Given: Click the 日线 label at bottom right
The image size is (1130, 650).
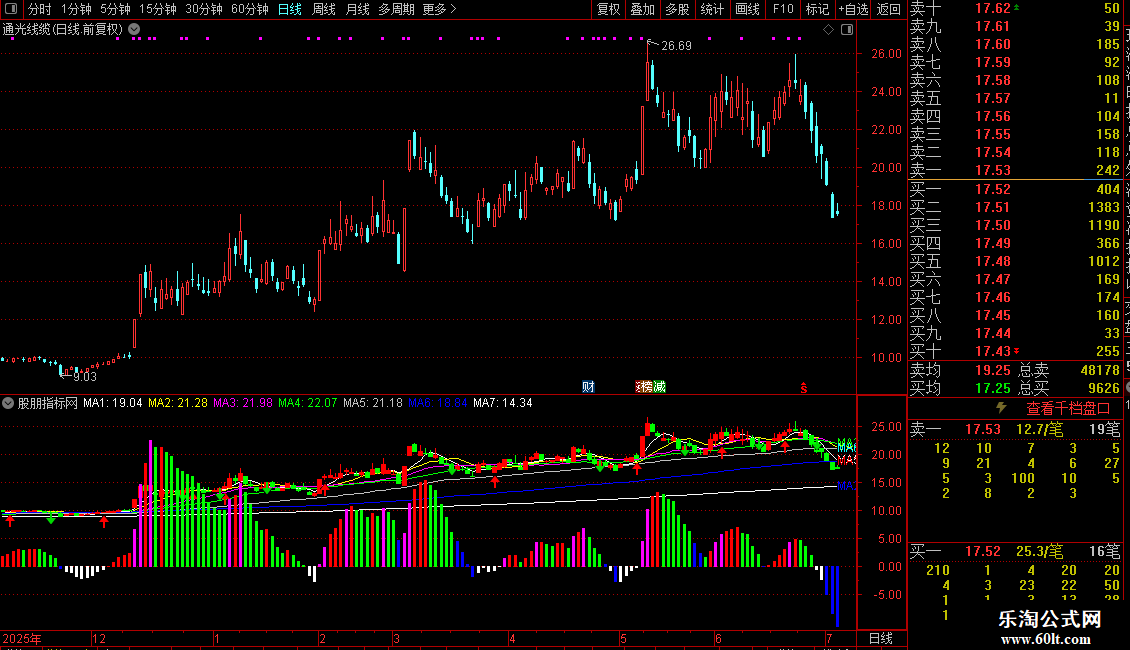Looking at the screenshot, I should pos(881,638).
